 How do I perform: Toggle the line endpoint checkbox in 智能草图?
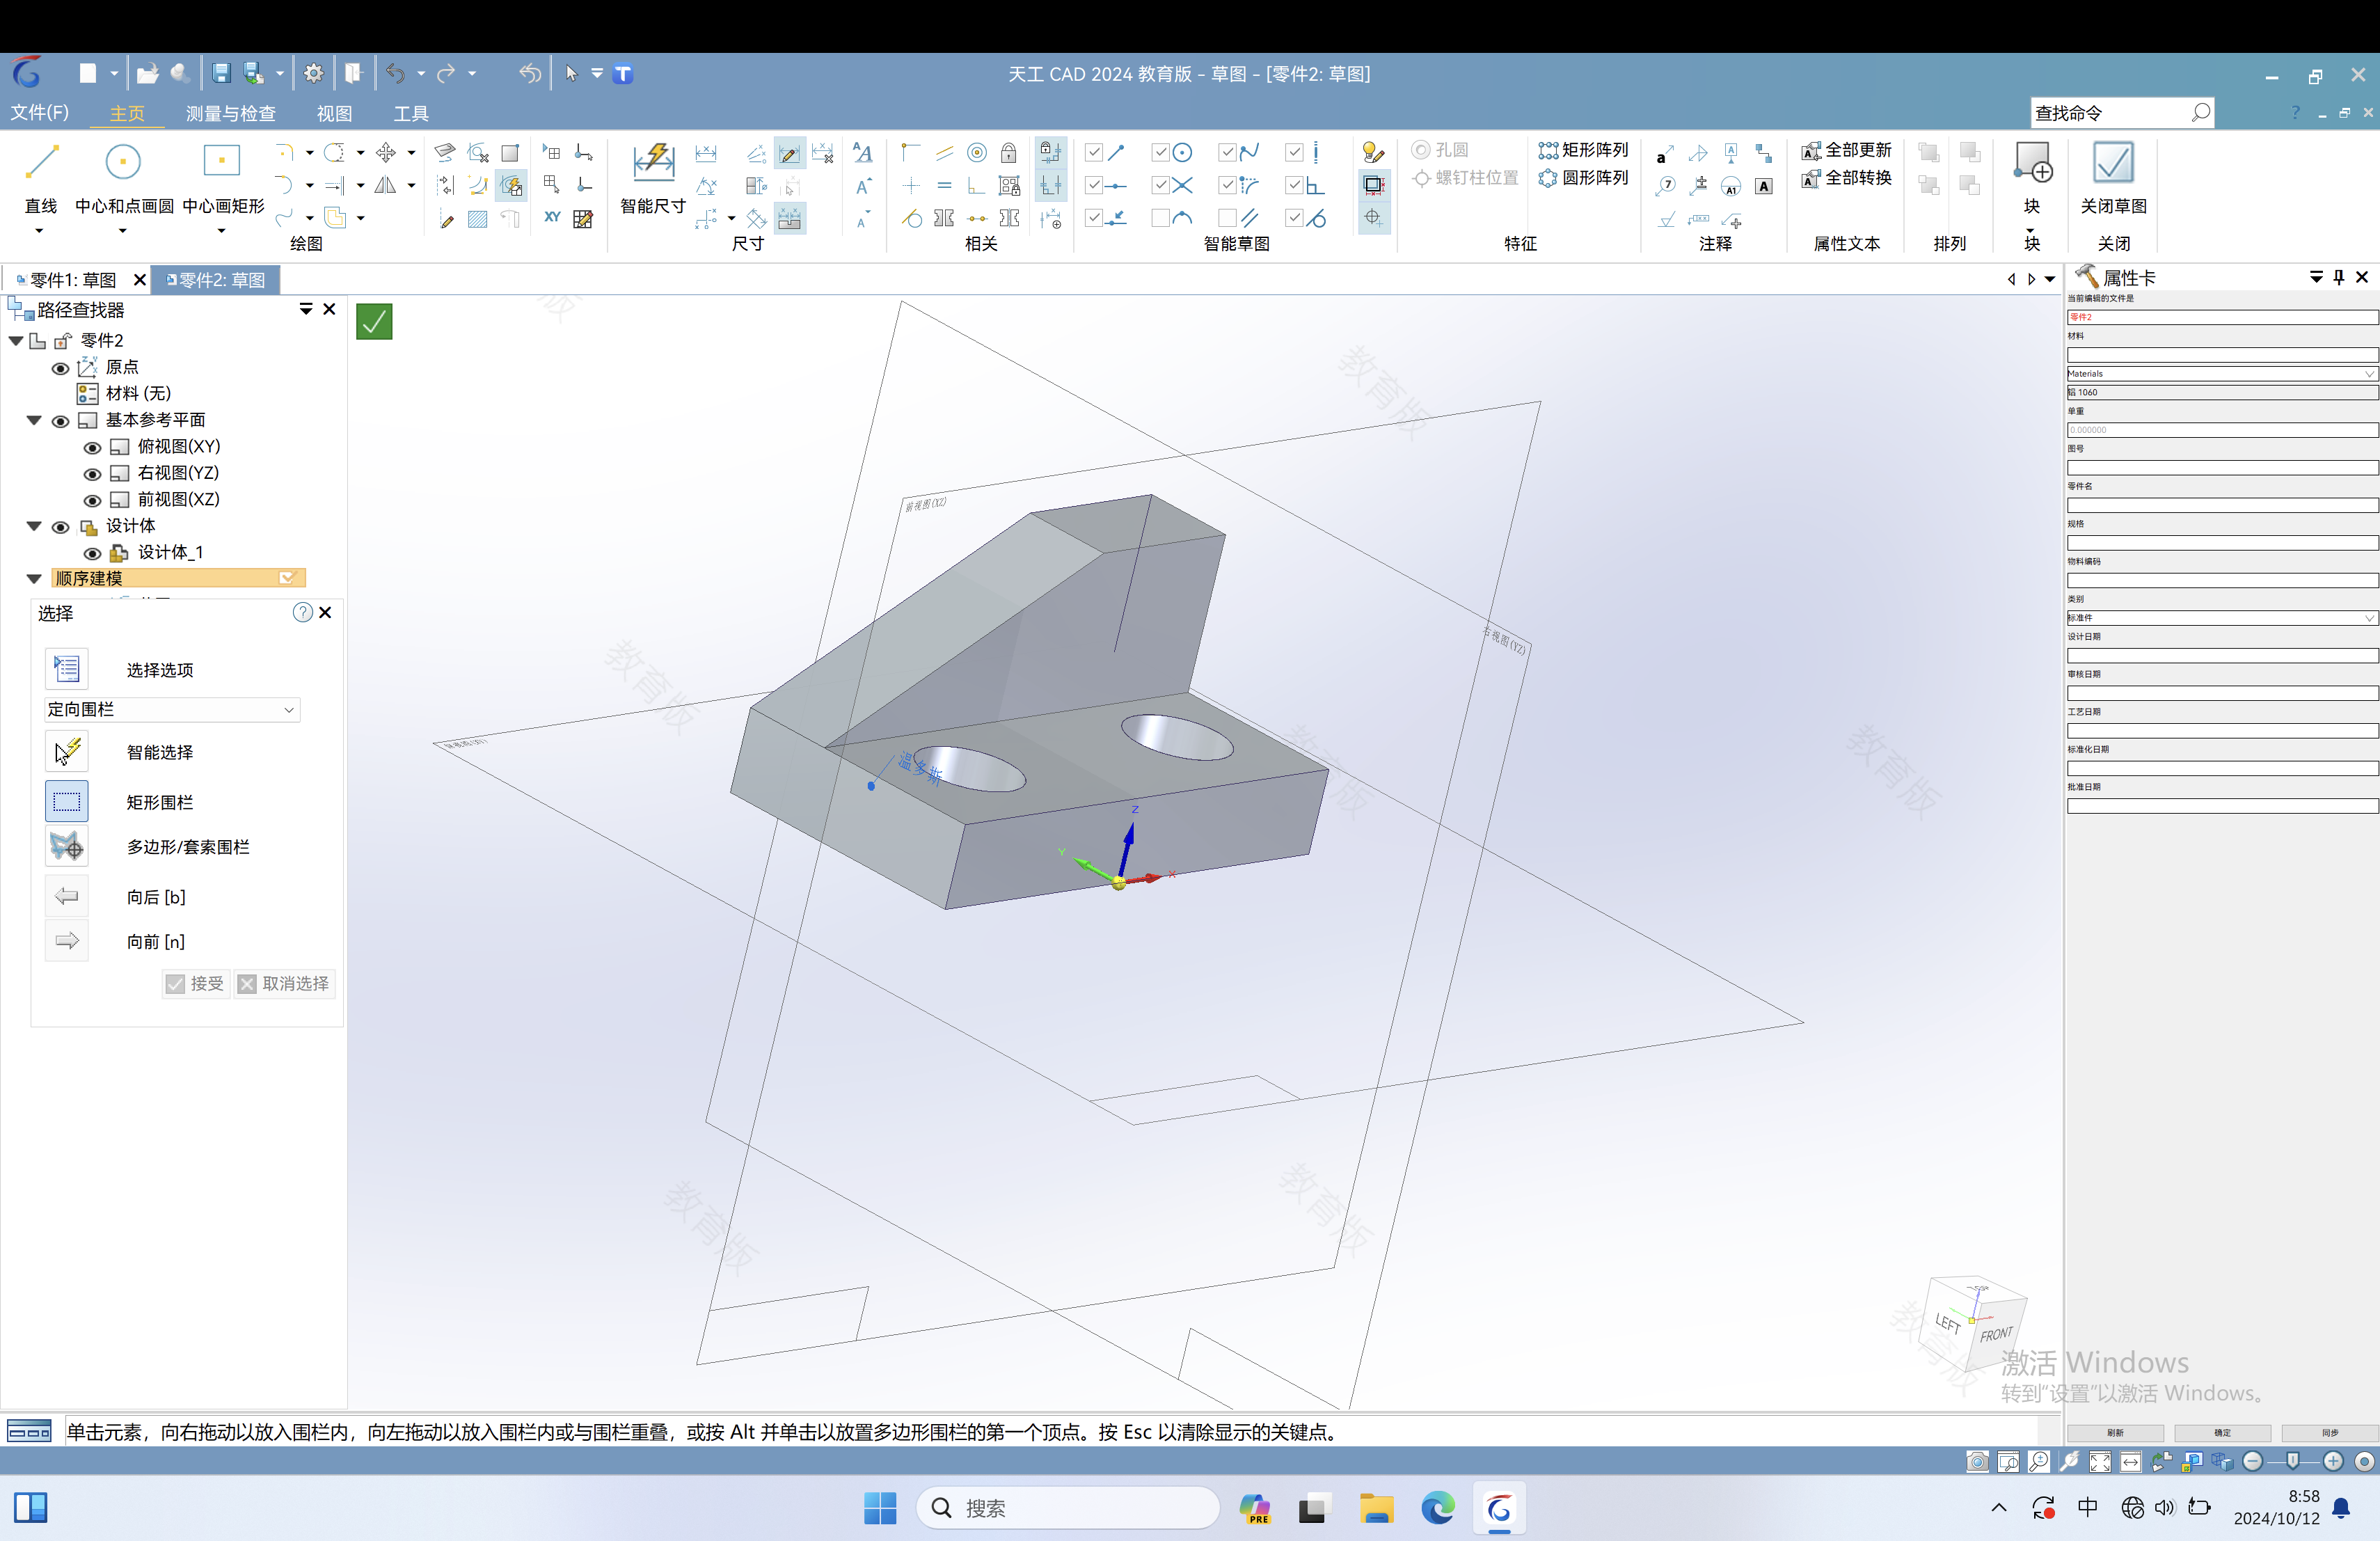(1094, 152)
